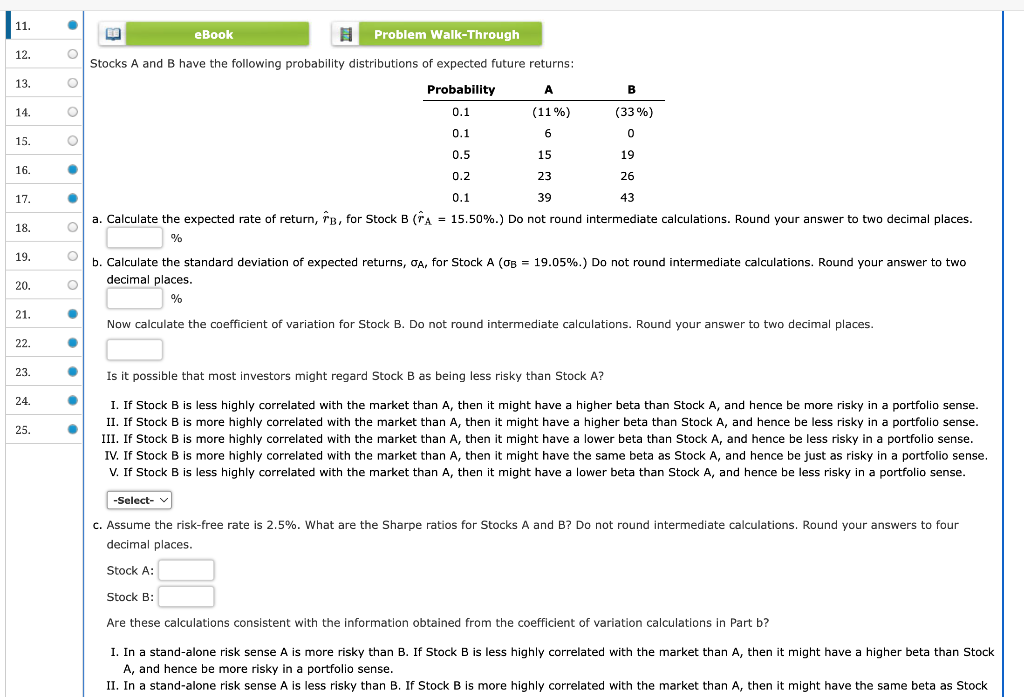Click the hollow status circle beside question 12
This screenshot has width=1024, height=697.
coord(70,53)
